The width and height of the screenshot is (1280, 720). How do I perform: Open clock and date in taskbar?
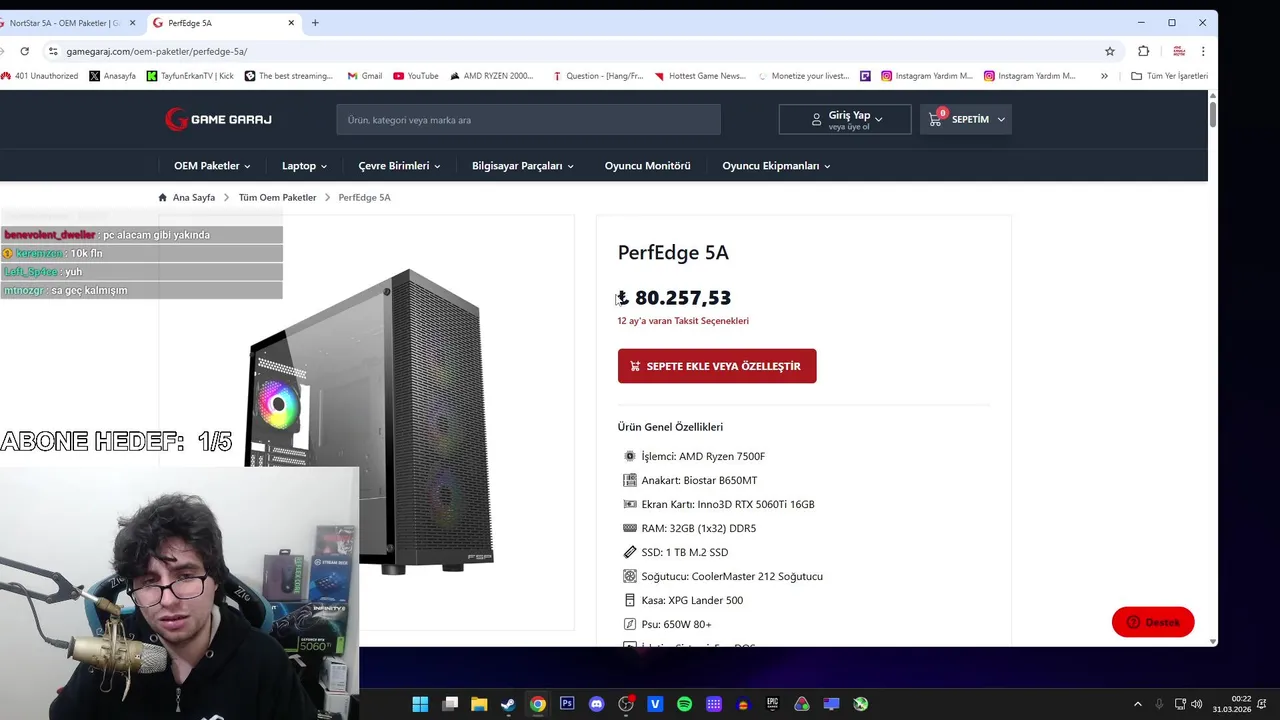click(x=1232, y=704)
